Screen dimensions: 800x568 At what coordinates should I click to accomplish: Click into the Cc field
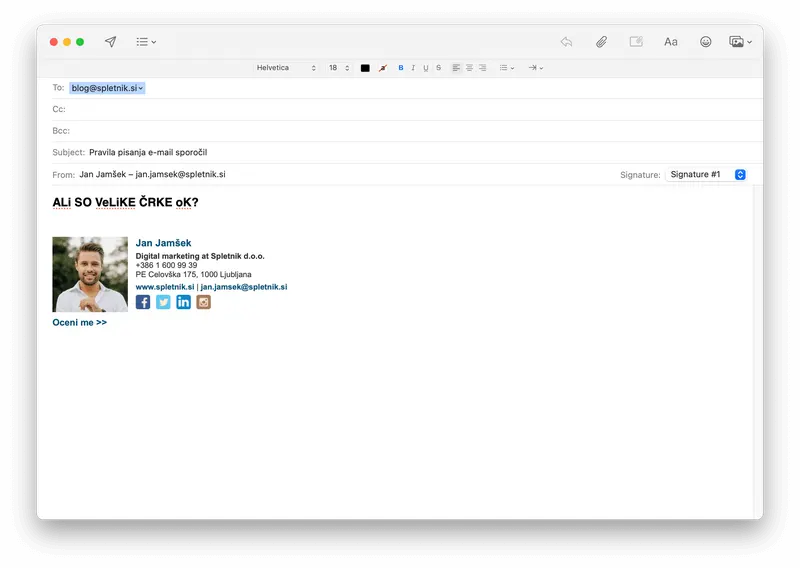click(x=408, y=109)
